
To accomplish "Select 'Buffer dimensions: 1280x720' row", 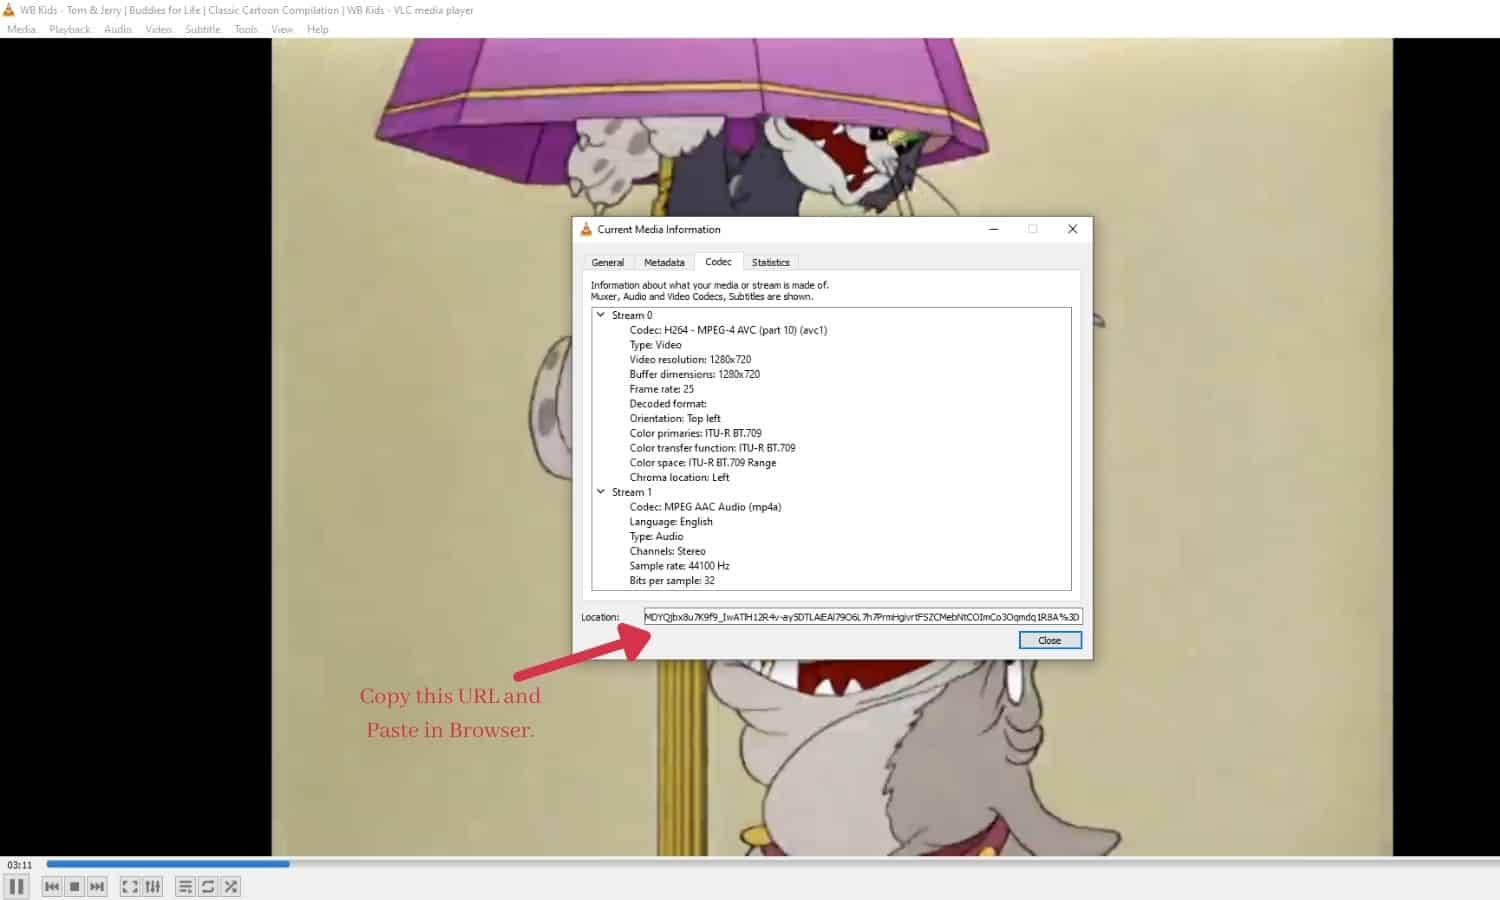I will pos(695,374).
